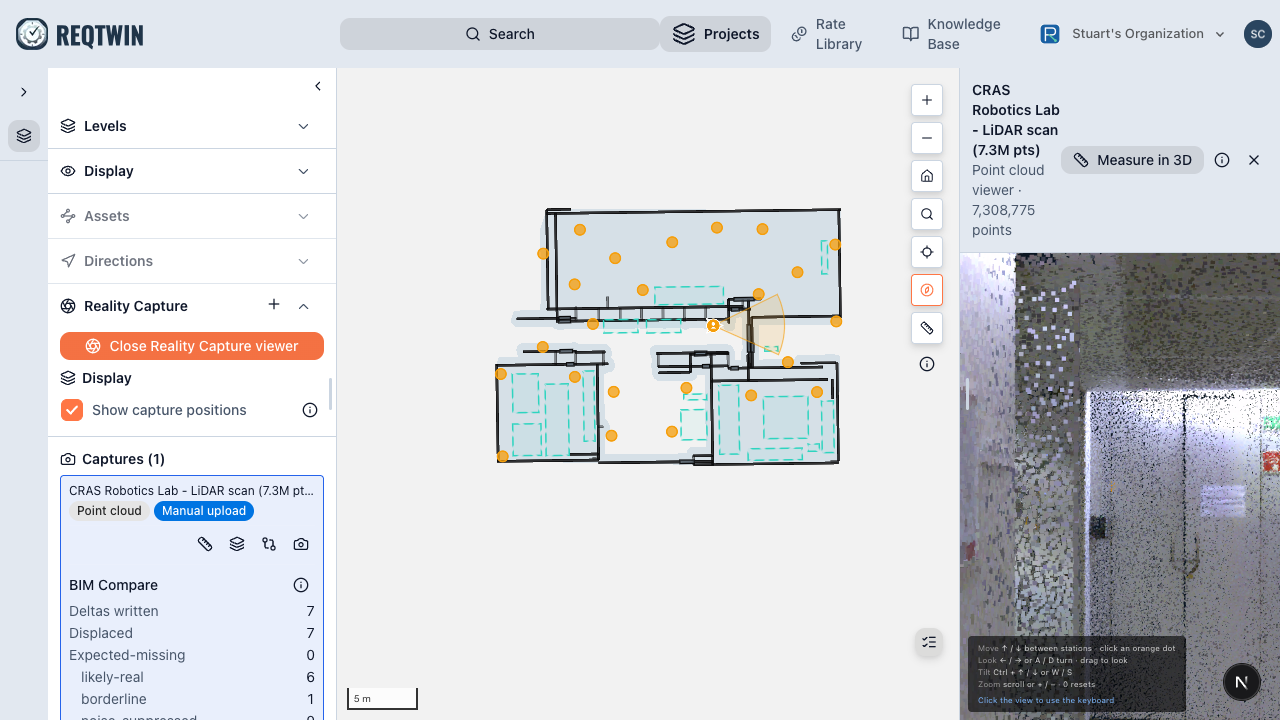Click the Search bar

pyautogui.click(x=500, y=34)
